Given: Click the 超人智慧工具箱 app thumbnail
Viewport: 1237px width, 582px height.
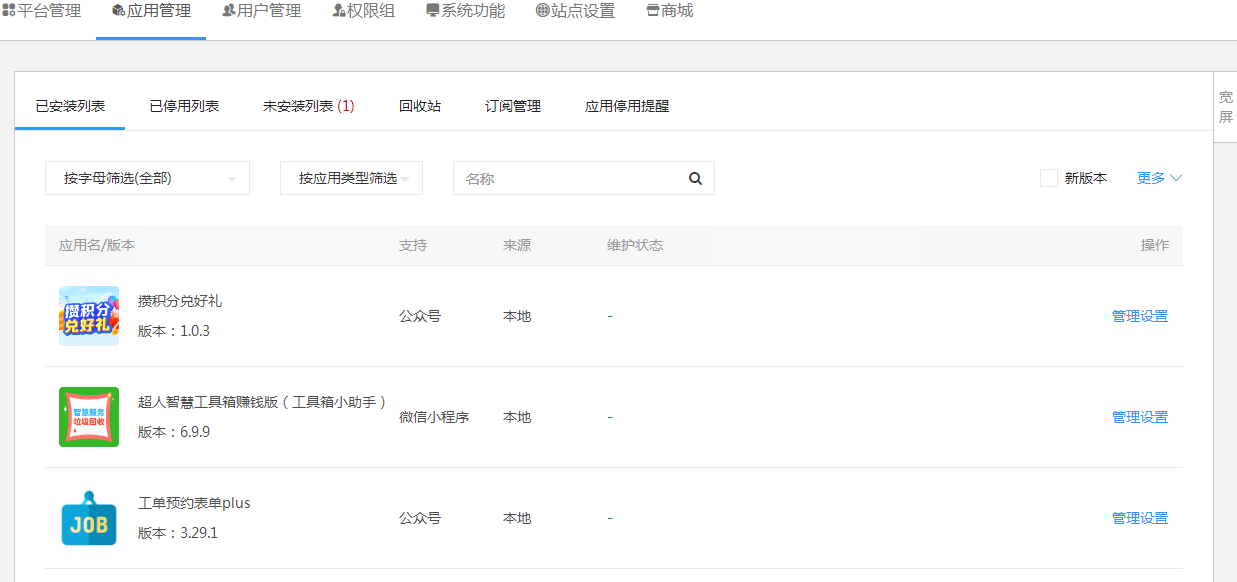Looking at the screenshot, I should point(89,417).
